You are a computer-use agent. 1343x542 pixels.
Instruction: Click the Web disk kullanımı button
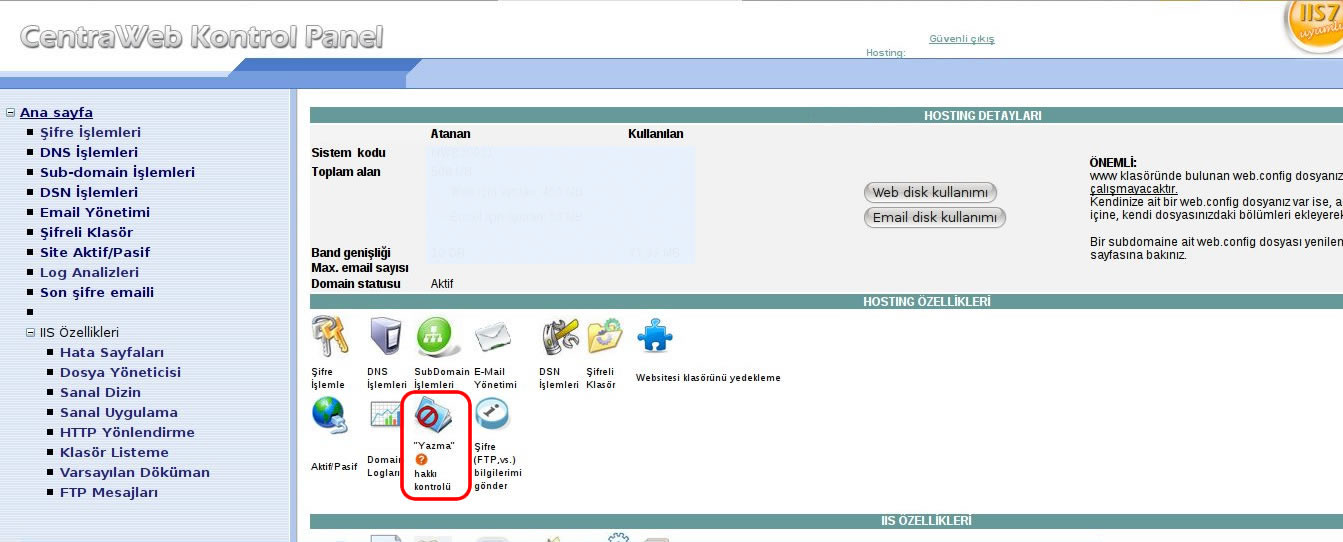(x=930, y=192)
